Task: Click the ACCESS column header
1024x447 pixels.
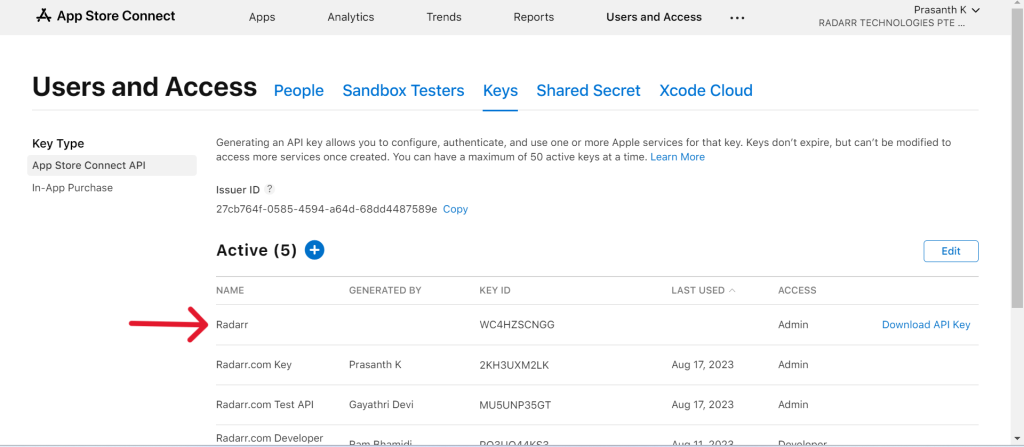Action: [797, 290]
